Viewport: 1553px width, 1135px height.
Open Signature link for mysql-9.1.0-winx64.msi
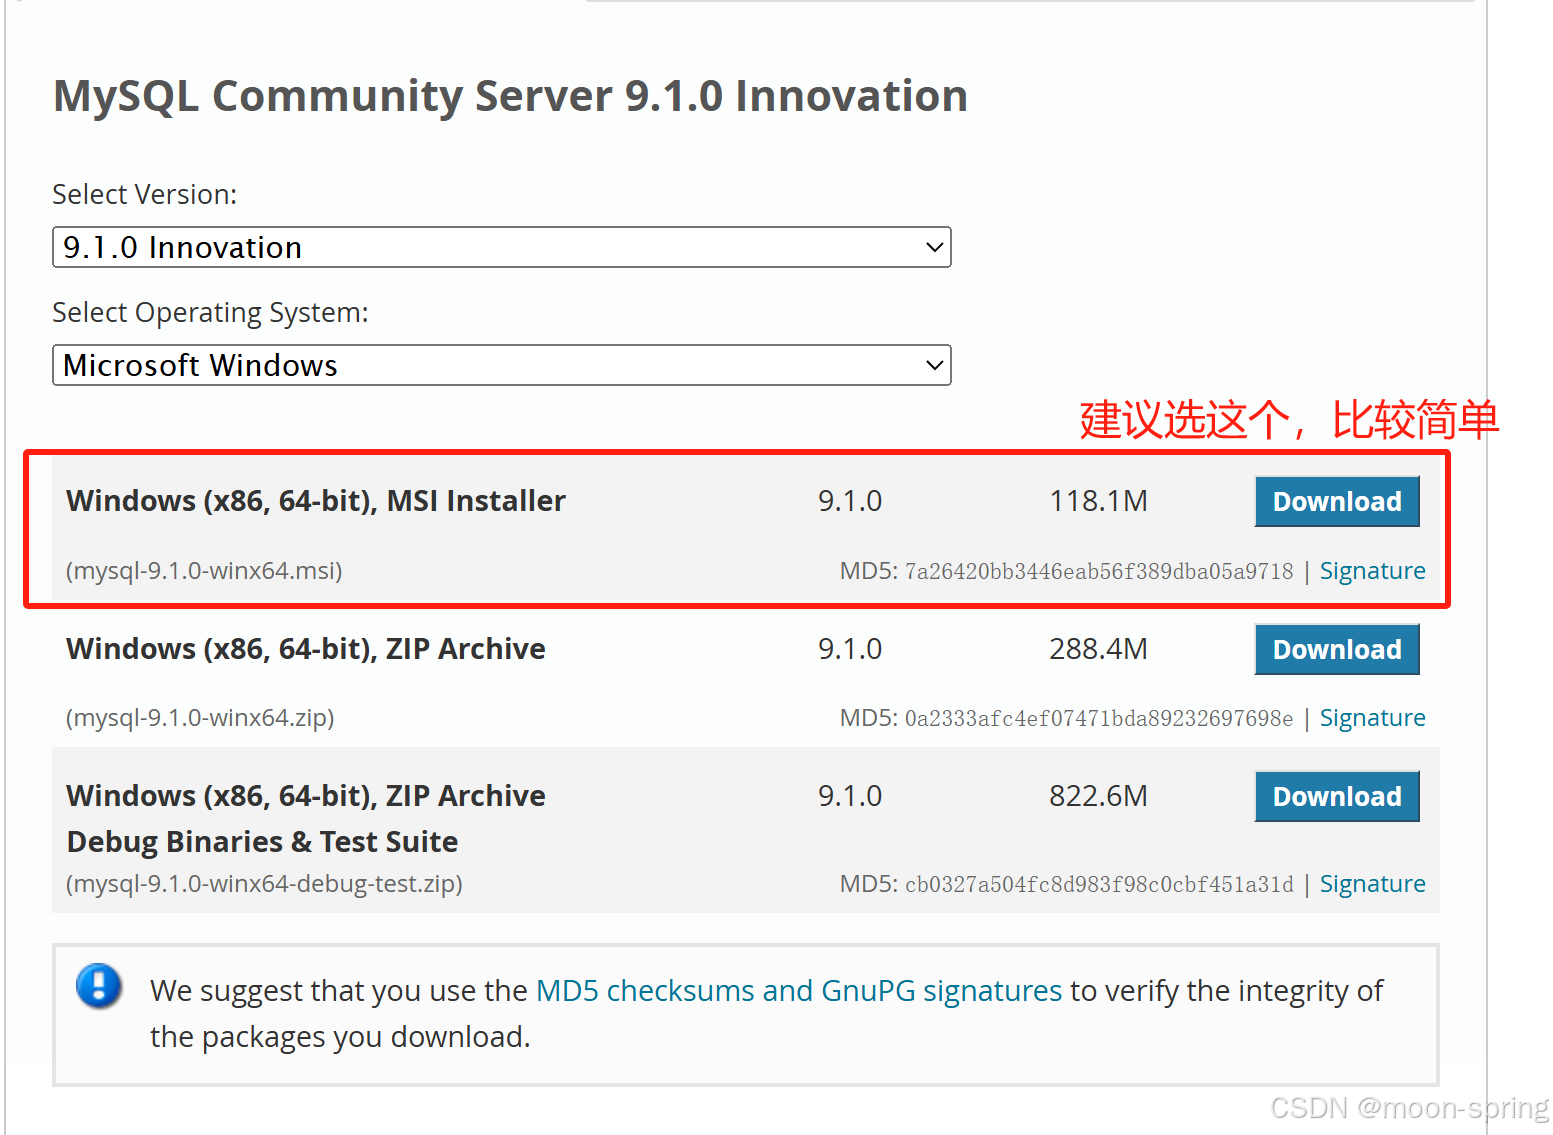point(1372,571)
